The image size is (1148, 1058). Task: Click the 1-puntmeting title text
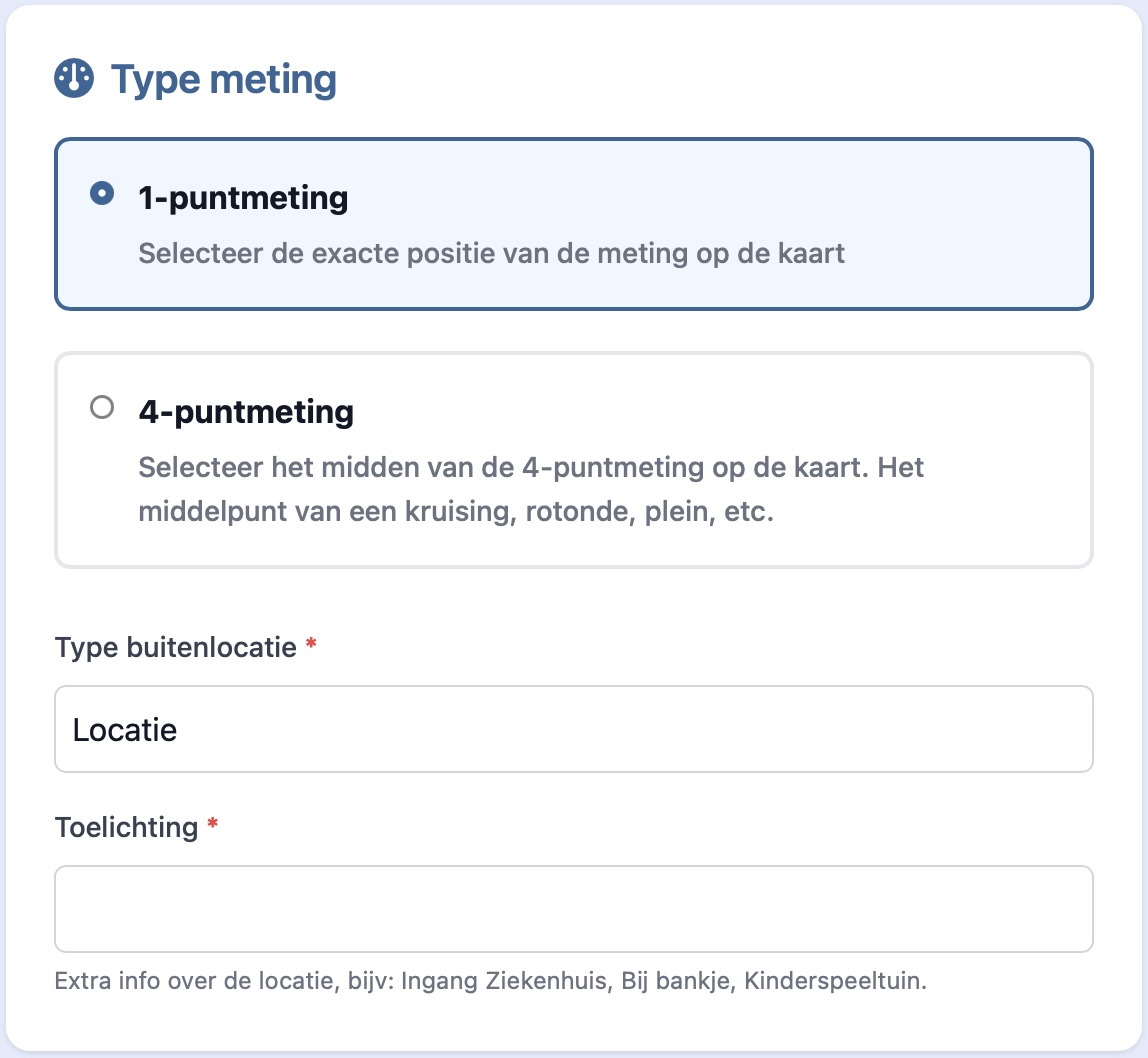coord(242,197)
